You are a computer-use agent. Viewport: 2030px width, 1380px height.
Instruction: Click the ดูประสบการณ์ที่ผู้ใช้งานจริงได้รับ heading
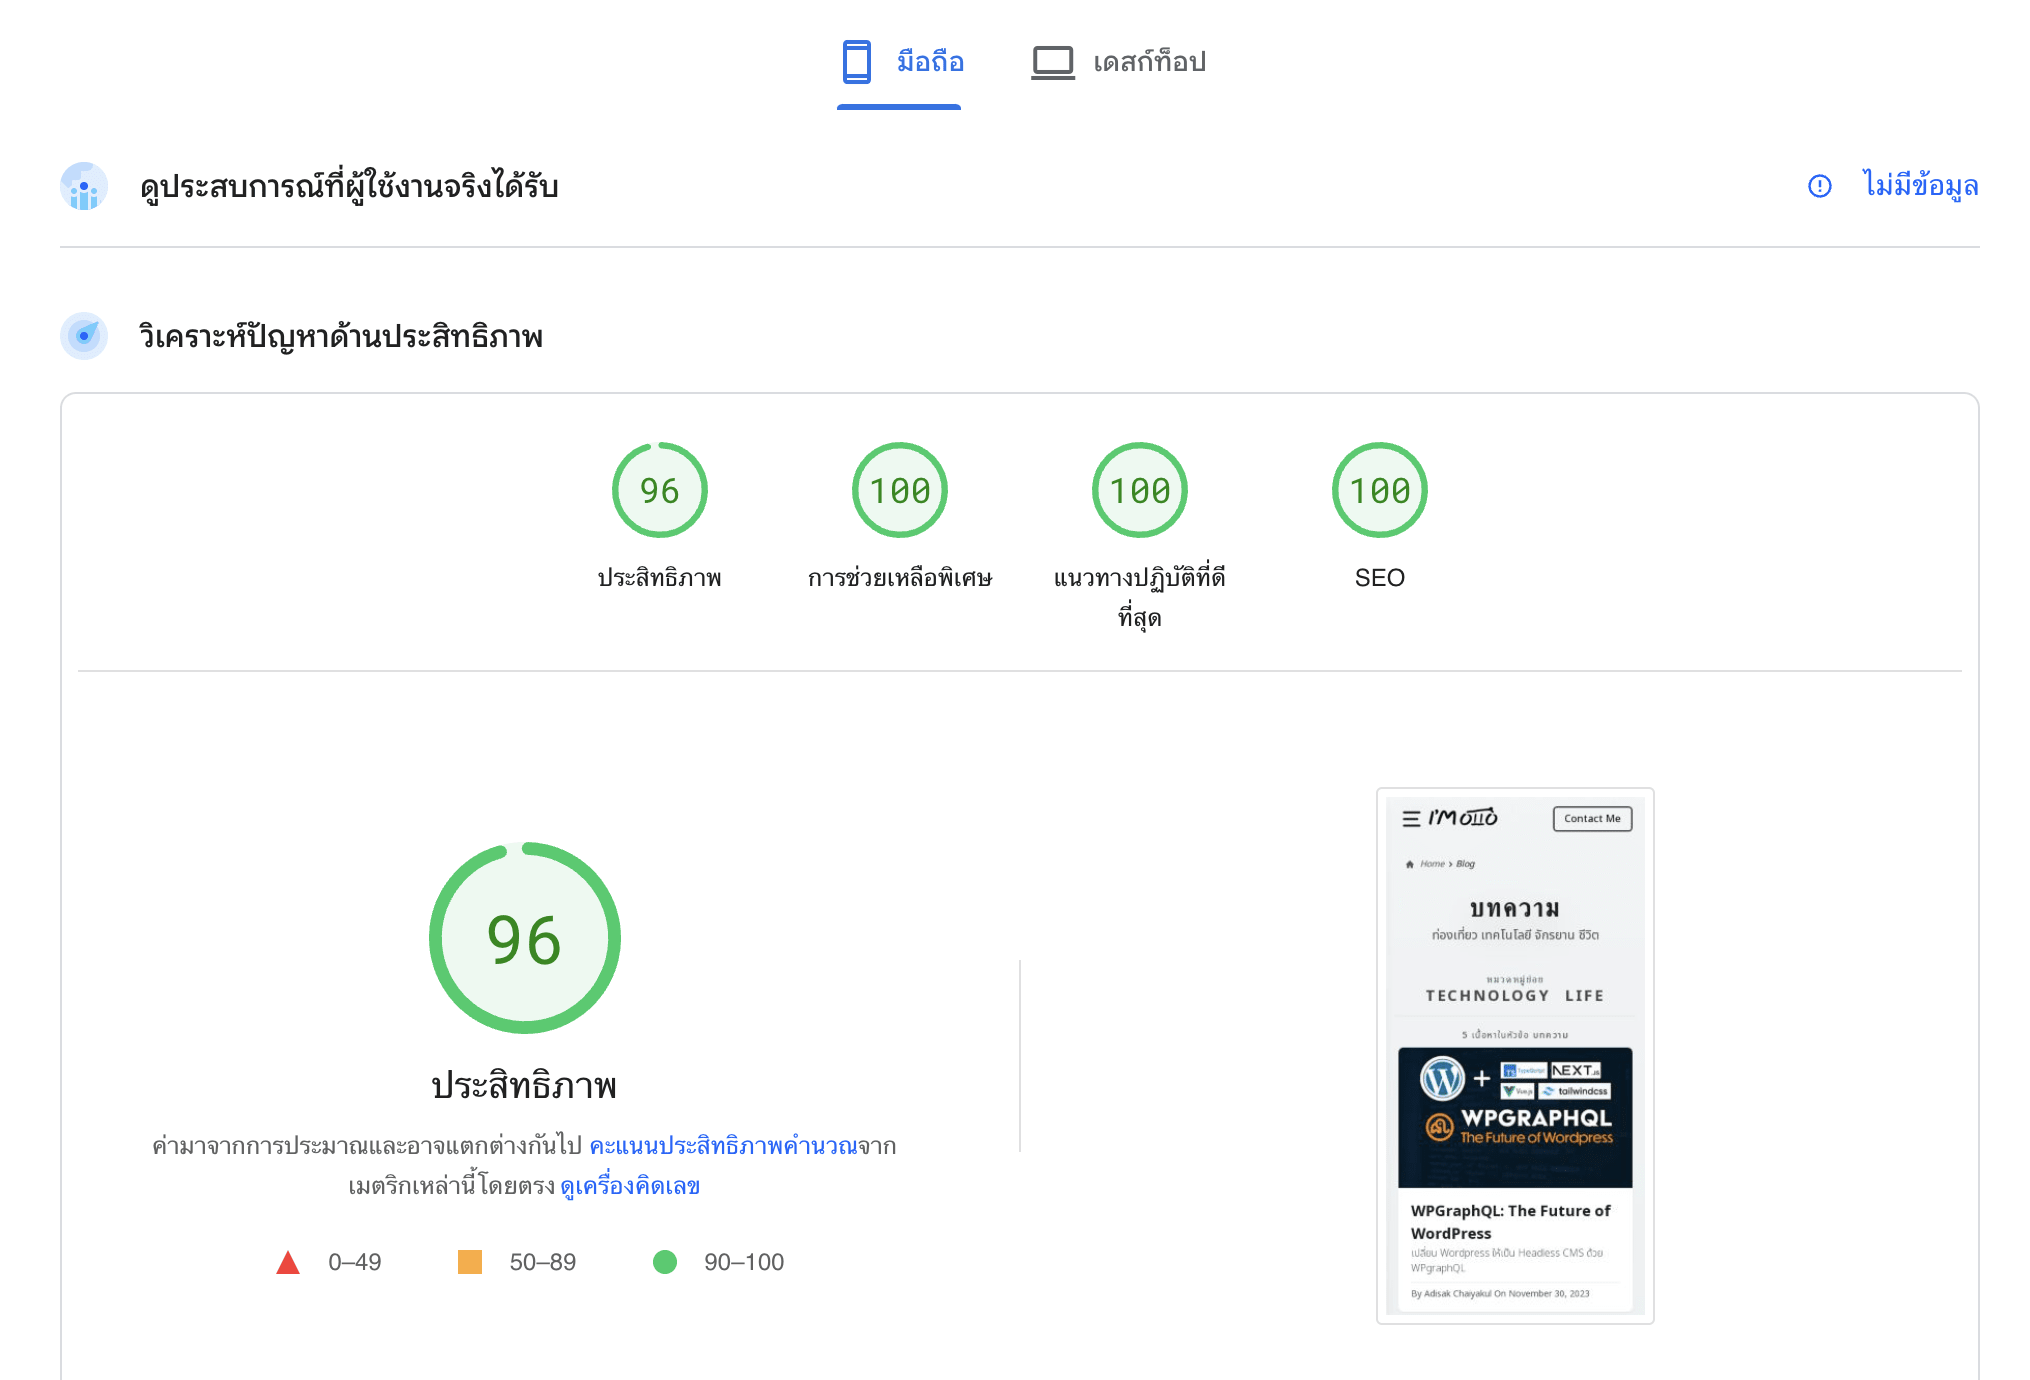(349, 187)
